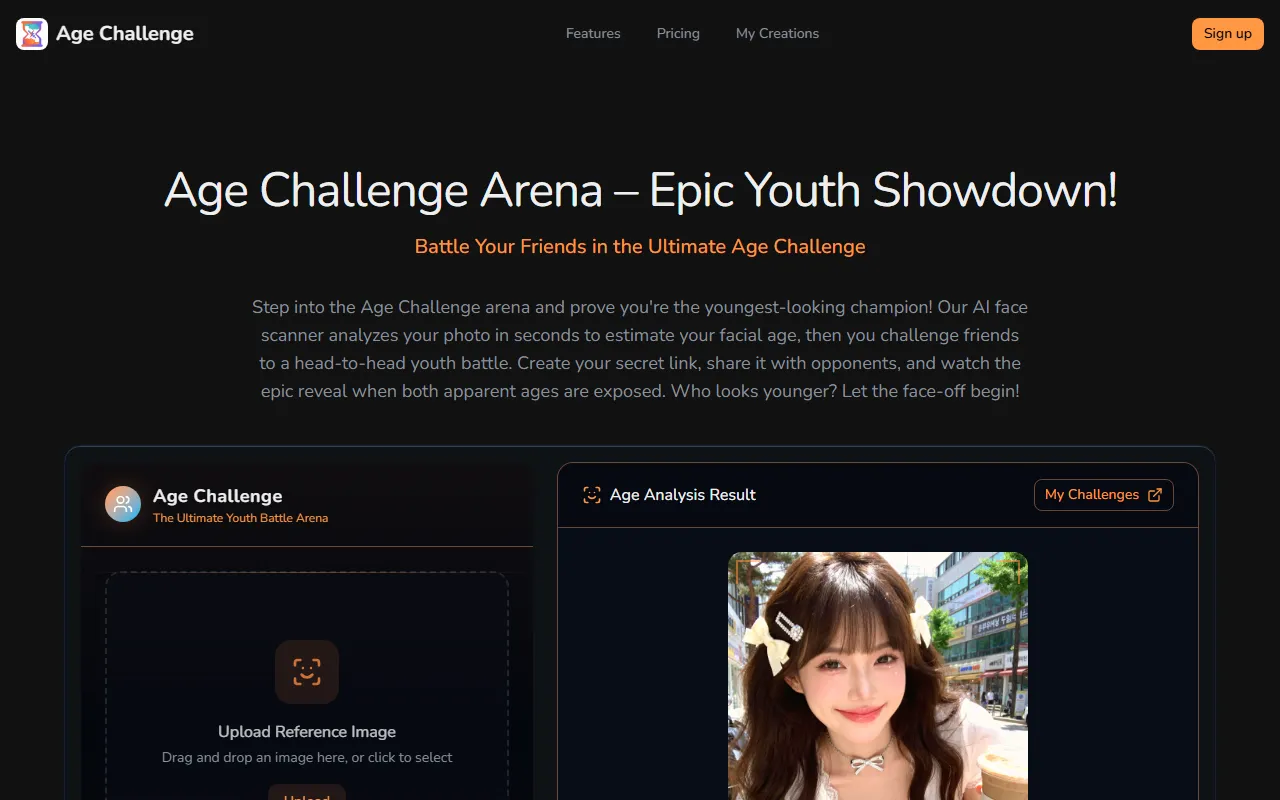
Task: Click the drag and drop image hint text
Action: pos(307,758)
